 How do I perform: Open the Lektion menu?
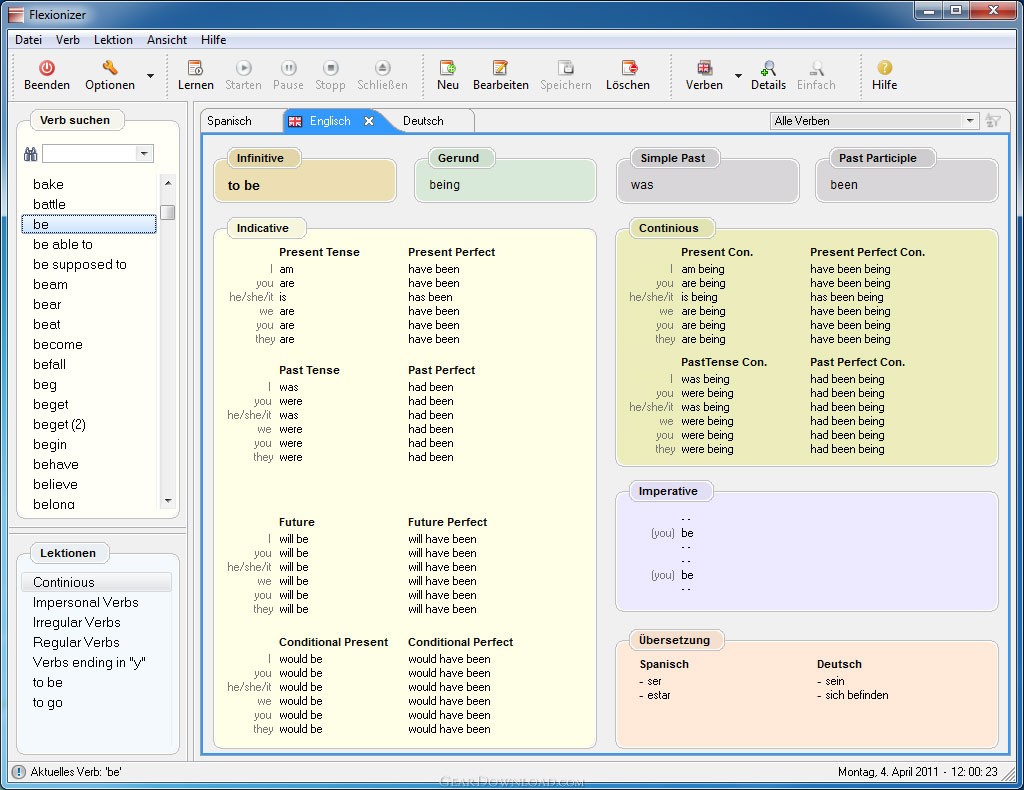click(113, 40)
